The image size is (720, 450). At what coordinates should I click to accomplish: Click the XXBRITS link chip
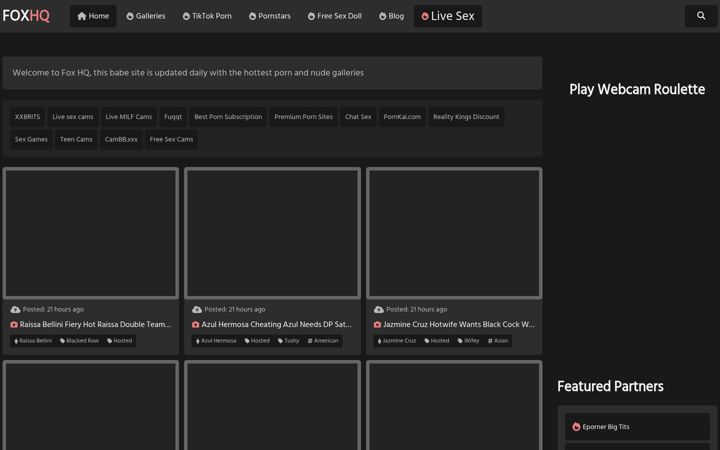(x=28, y=117)
